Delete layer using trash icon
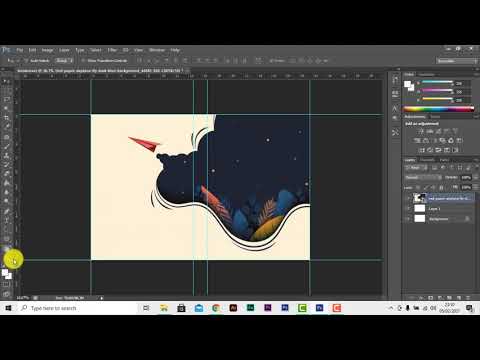Viewport: 480px width, 360px height. coord(468,297)
